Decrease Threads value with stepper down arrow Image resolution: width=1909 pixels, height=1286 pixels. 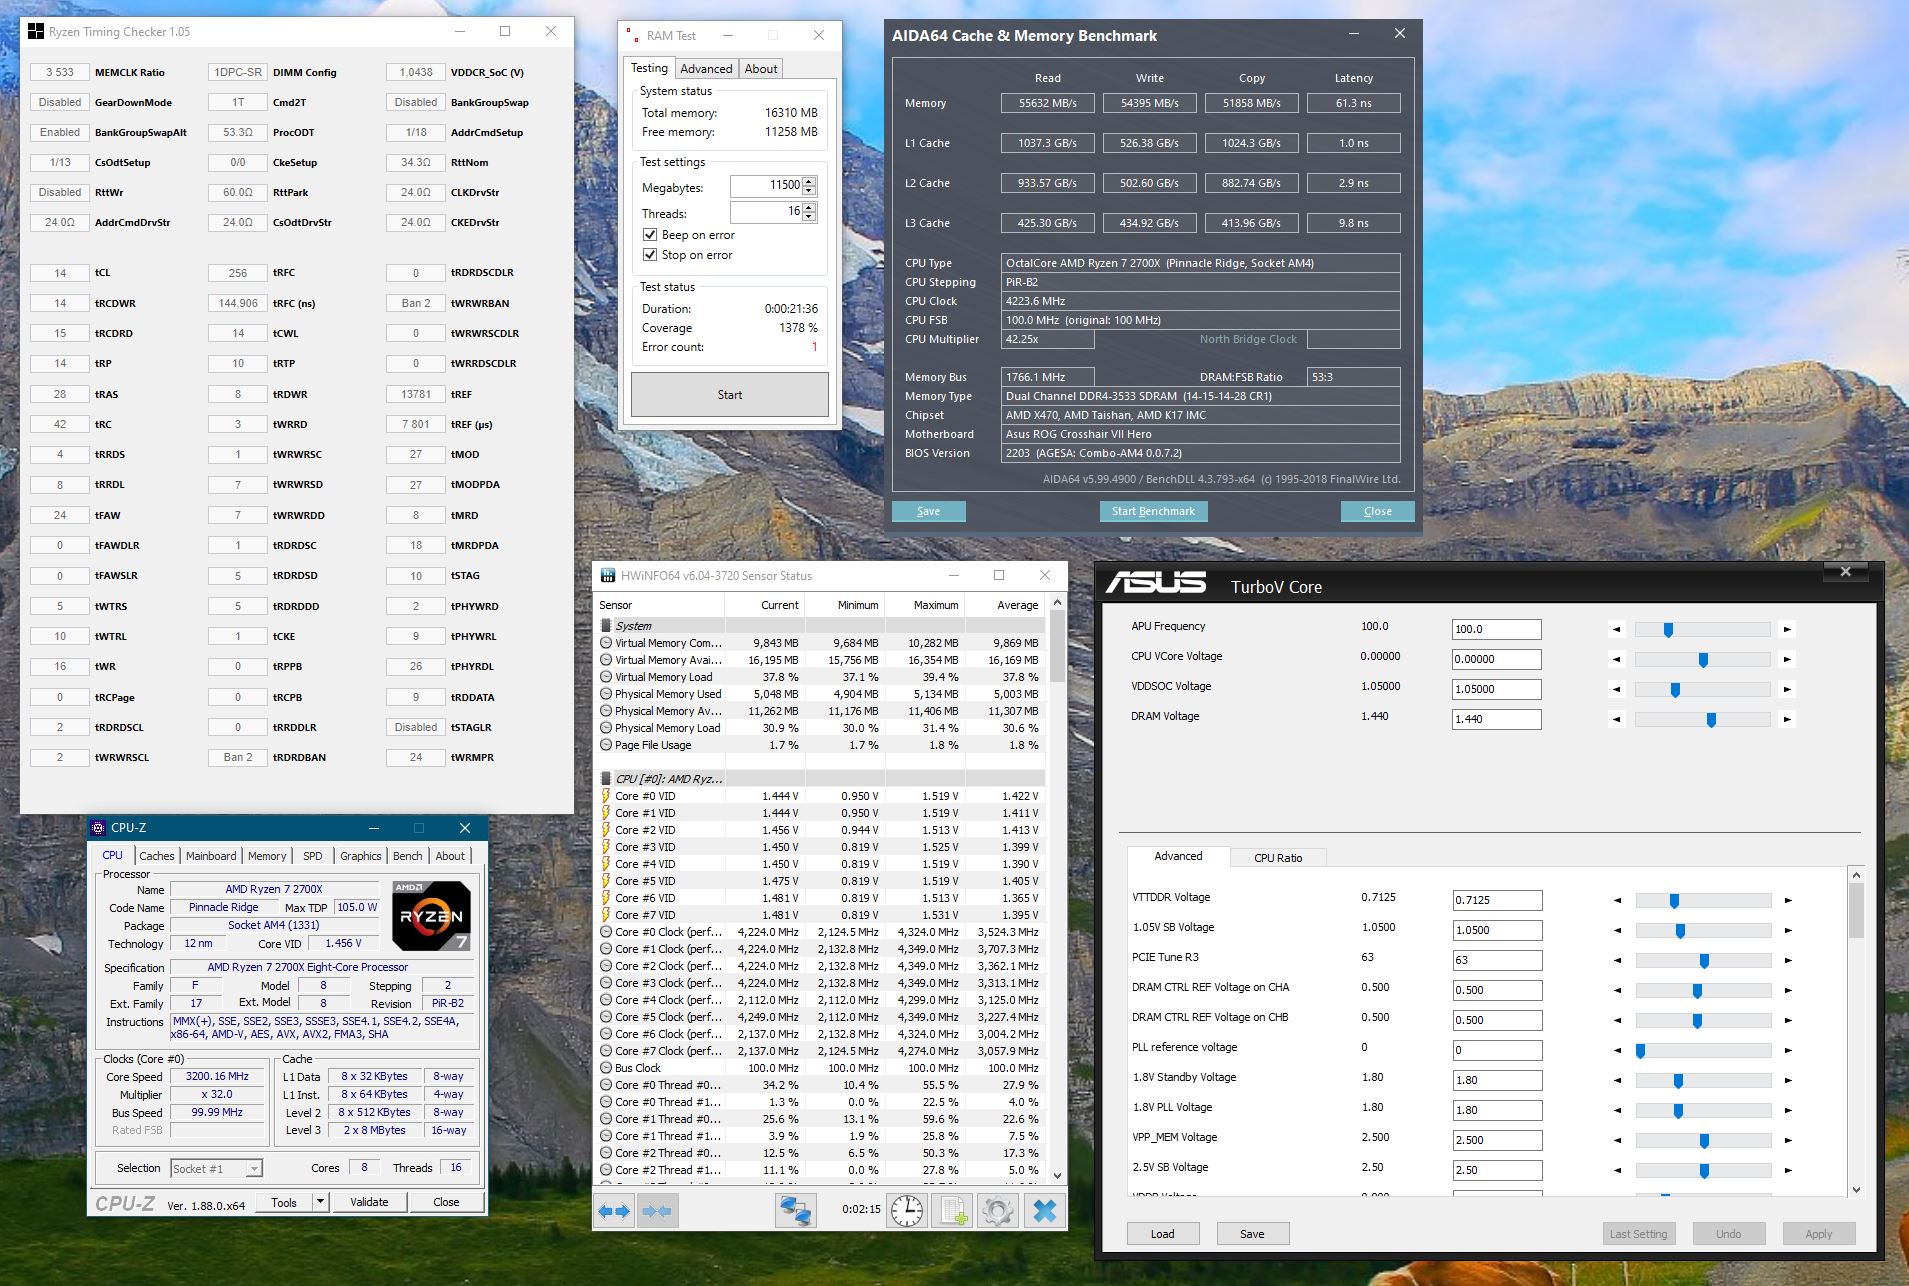(809, 217)
